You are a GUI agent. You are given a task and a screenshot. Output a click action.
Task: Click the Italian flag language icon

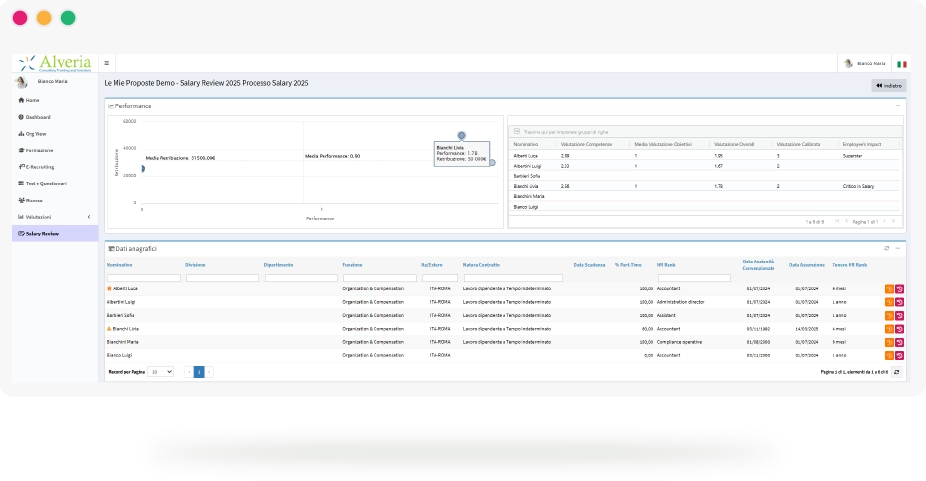(901, 64)
